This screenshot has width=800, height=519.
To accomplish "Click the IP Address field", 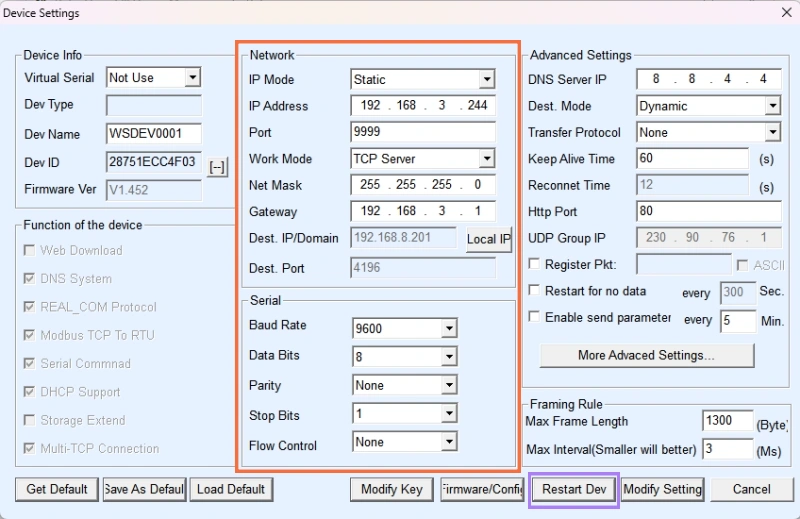I will click(x=423, y=106).
